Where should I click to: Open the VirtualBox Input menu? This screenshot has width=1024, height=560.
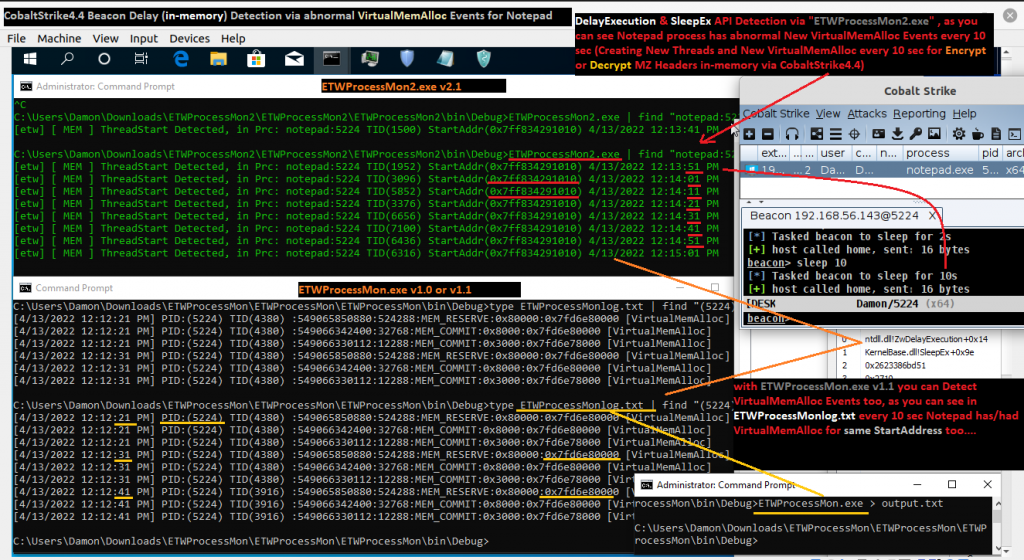tap(144, 39)
